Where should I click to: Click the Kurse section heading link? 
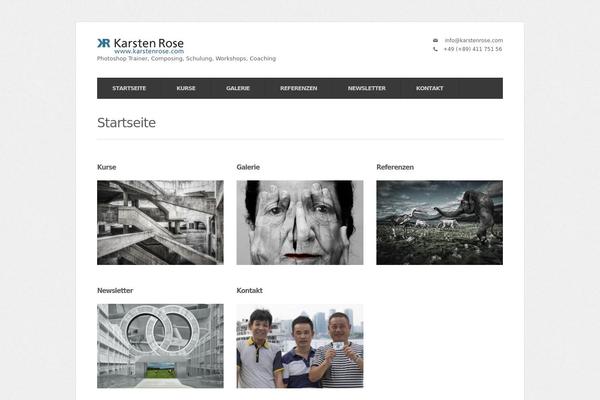pyautogui.click(x=107, y=167)
